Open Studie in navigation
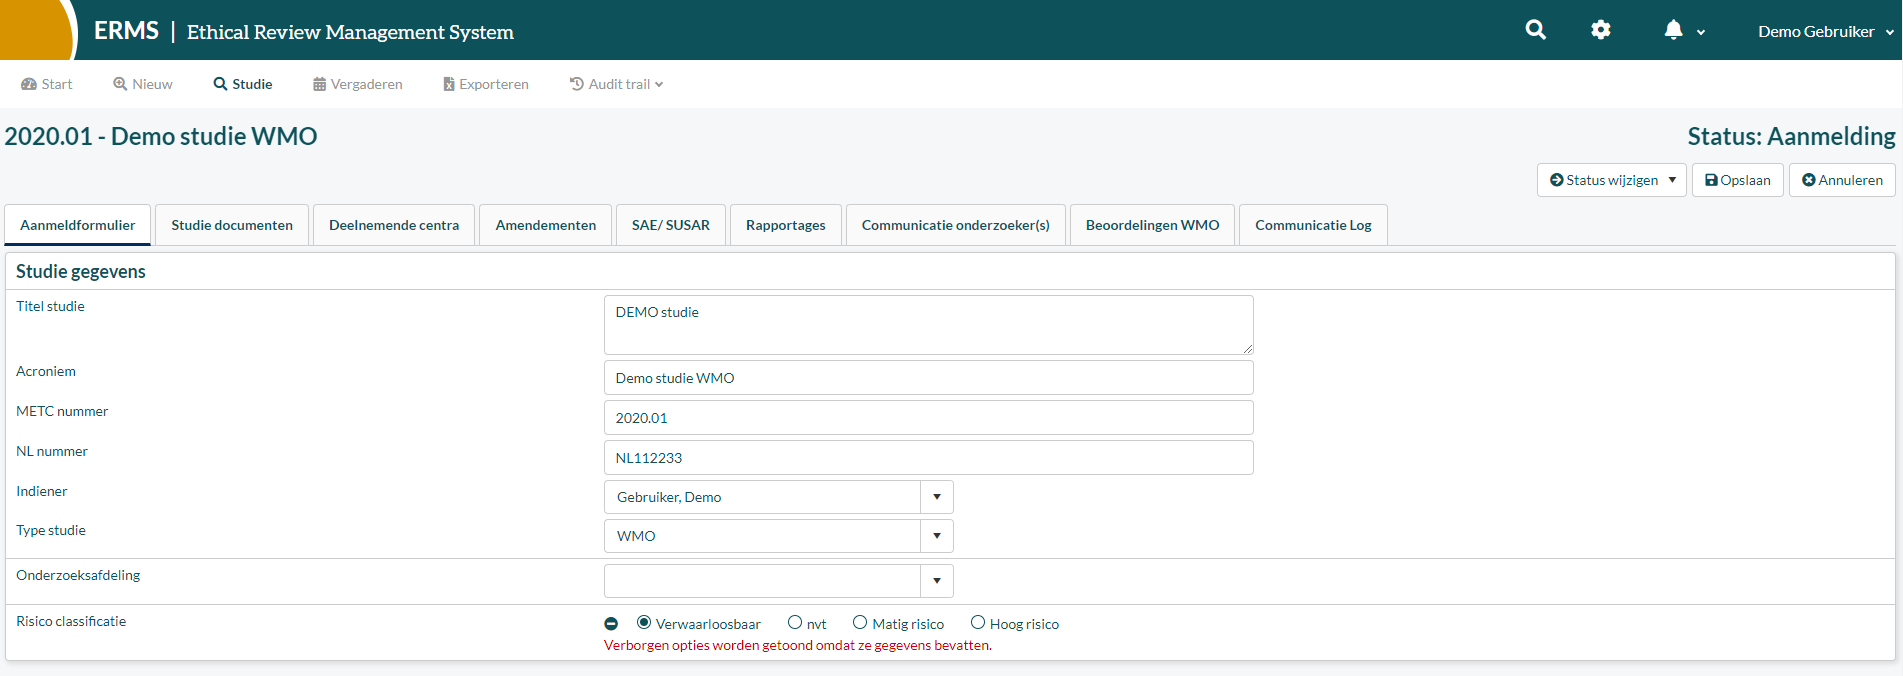Screen dimensions: 1903x676 coord(243,84)
